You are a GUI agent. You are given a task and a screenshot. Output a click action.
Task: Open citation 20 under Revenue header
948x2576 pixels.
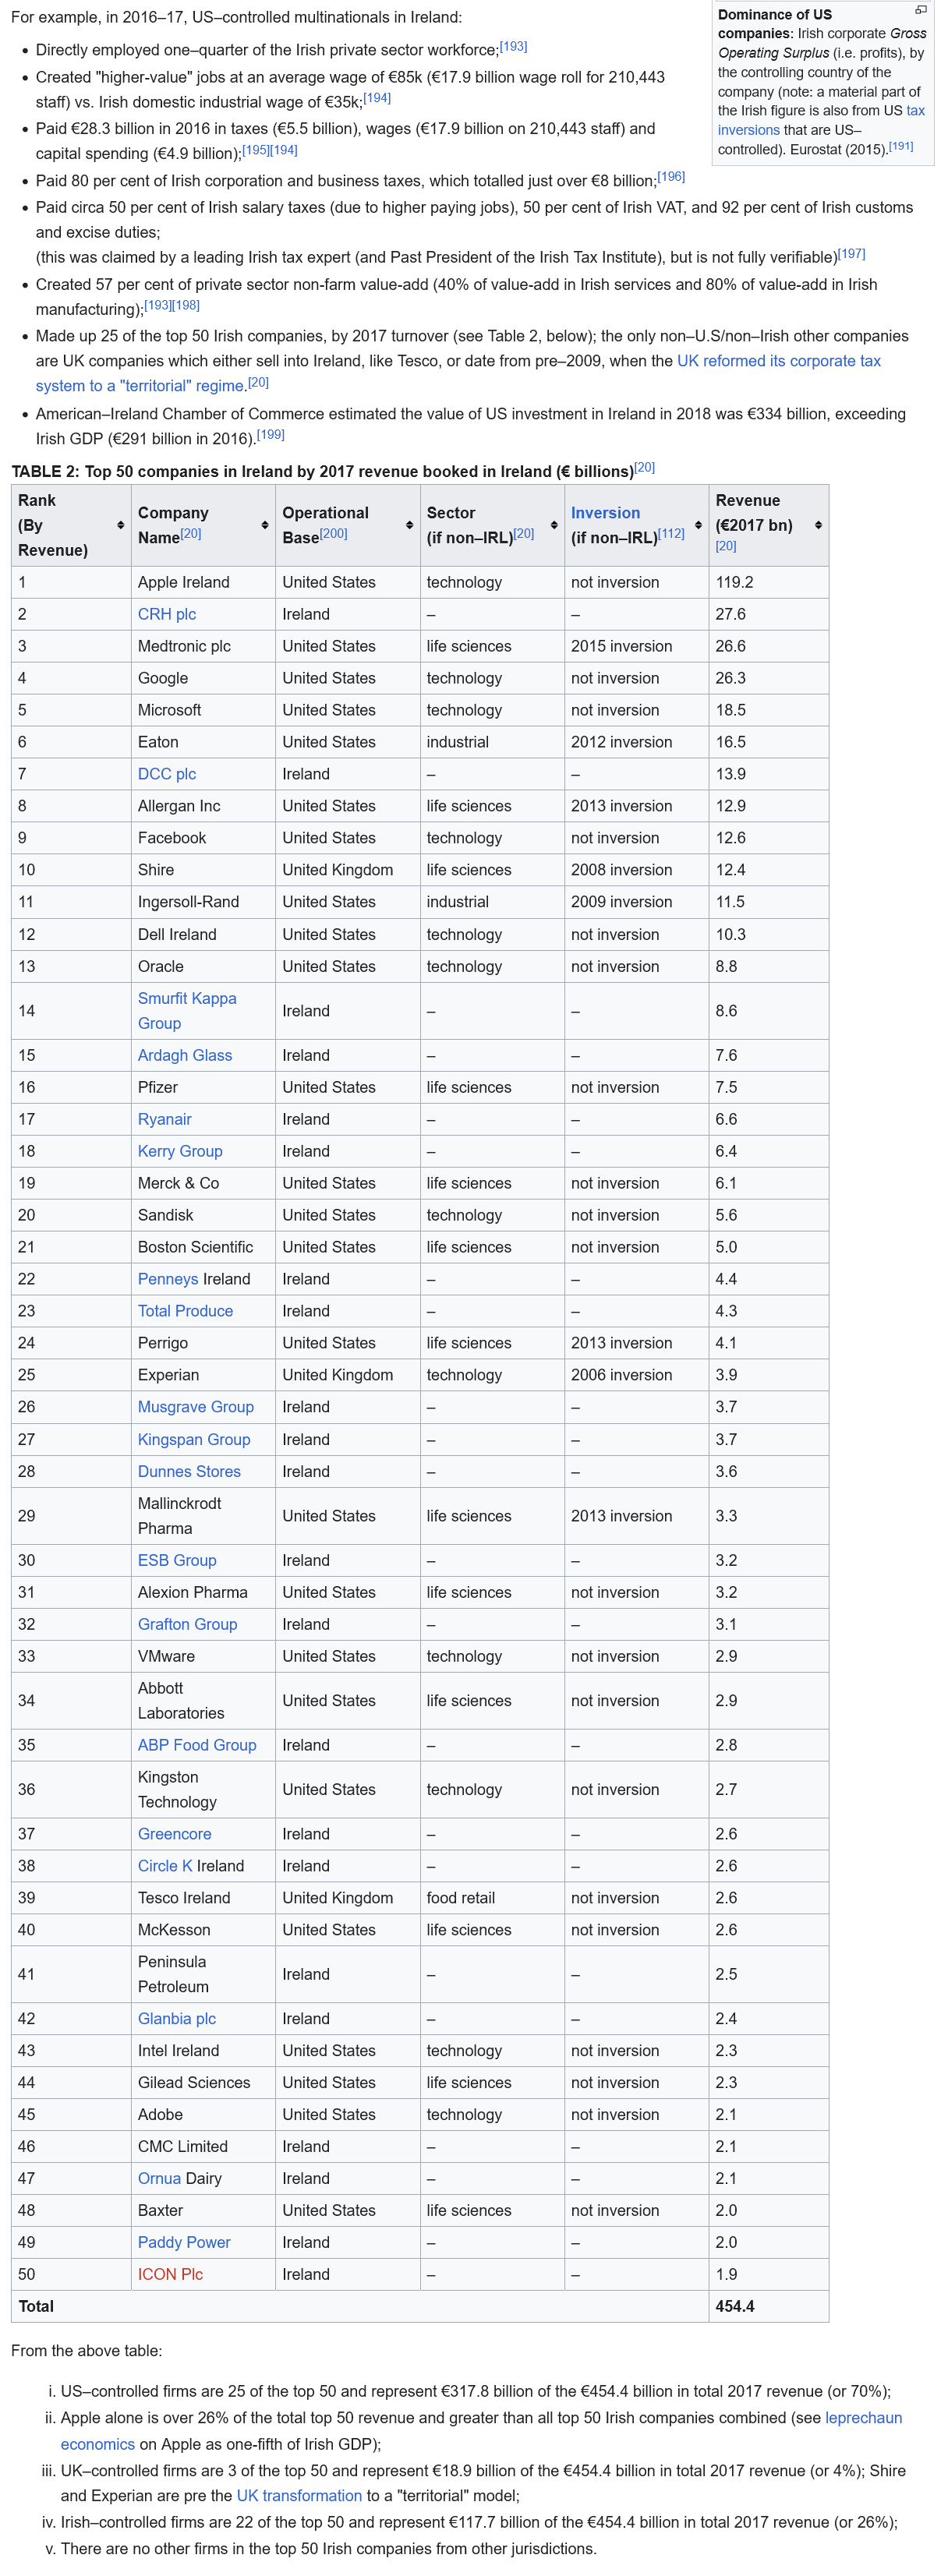[726, 546]
